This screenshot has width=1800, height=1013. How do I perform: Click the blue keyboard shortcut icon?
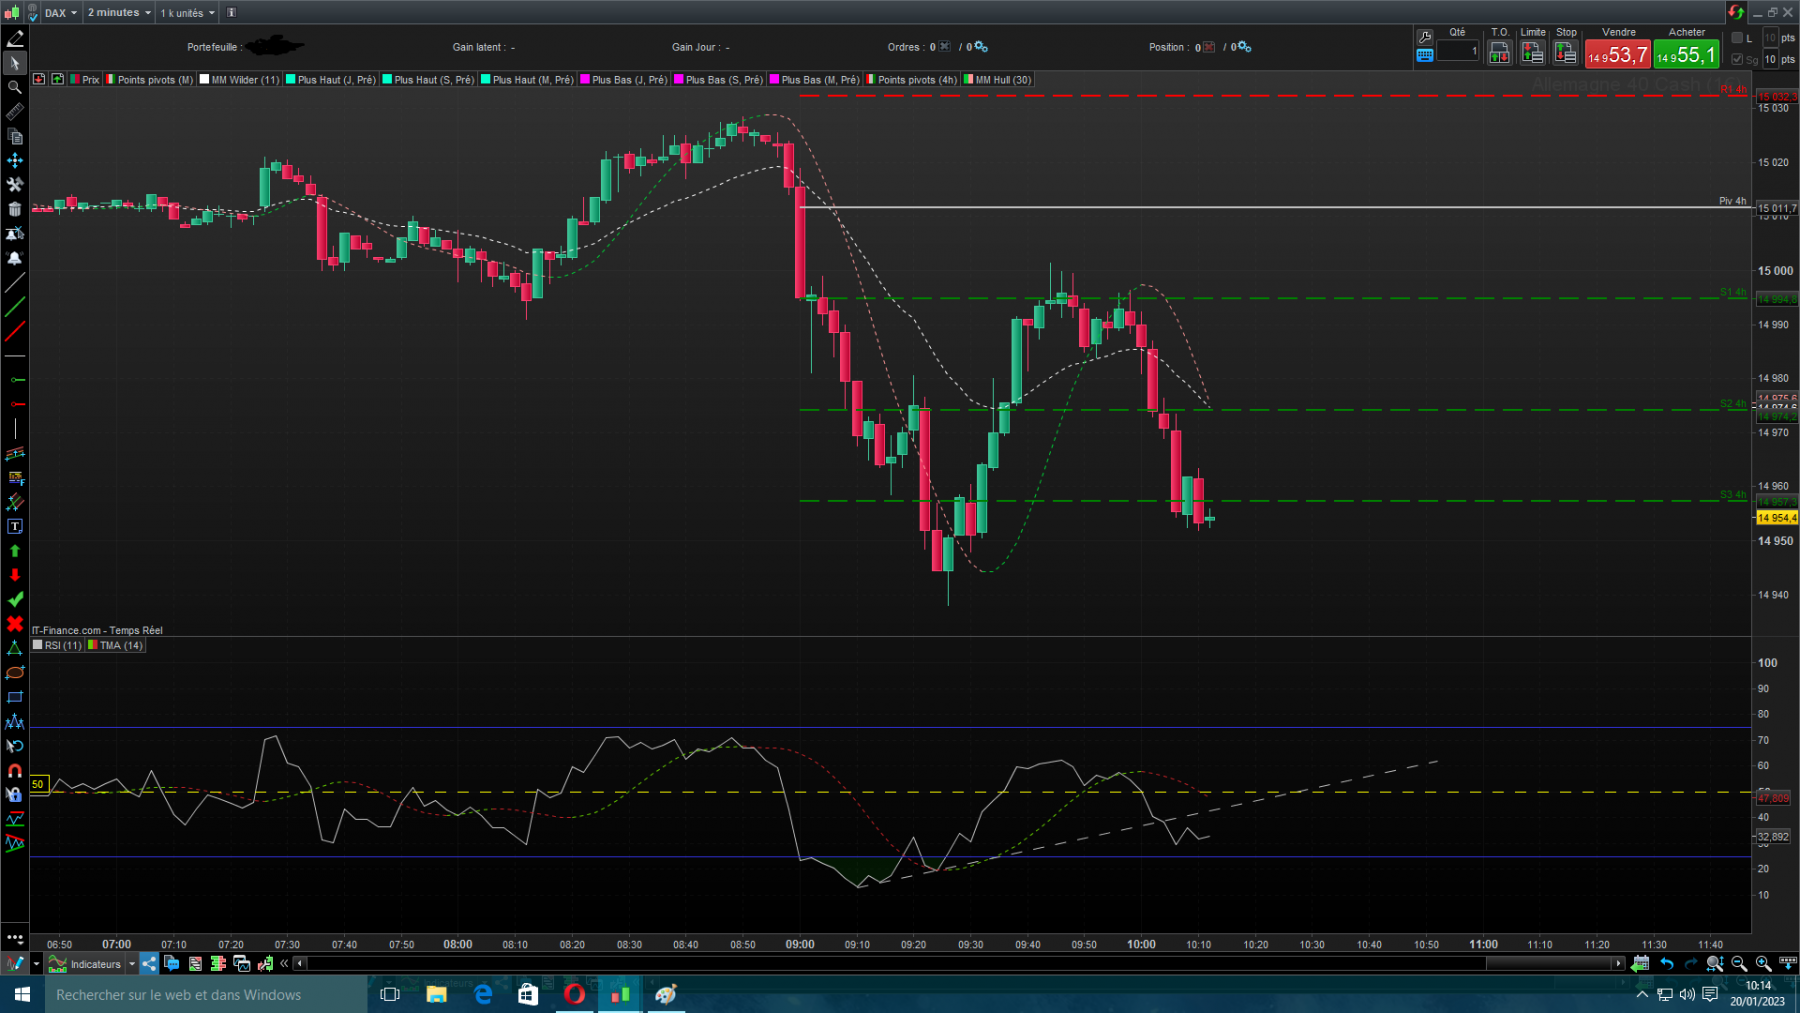(x=1425, y=55)
